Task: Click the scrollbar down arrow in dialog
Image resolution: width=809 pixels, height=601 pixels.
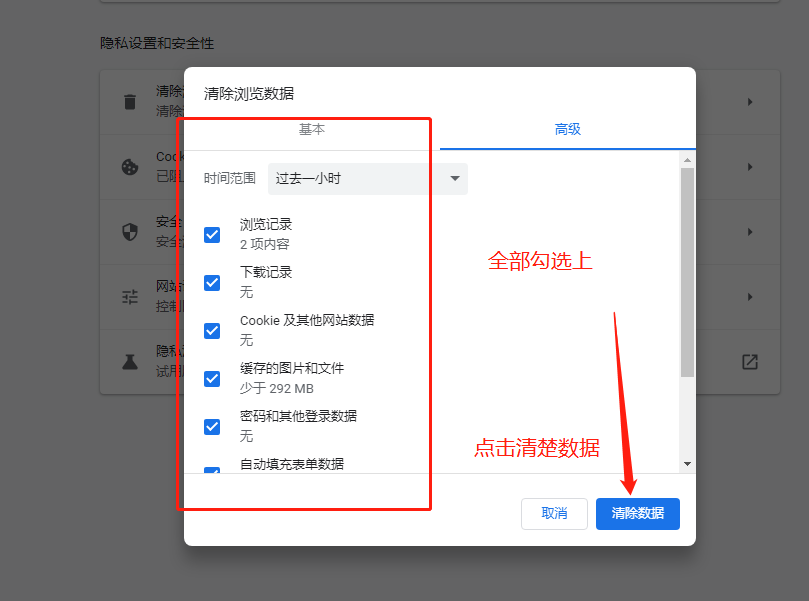Action: point(687,464)
